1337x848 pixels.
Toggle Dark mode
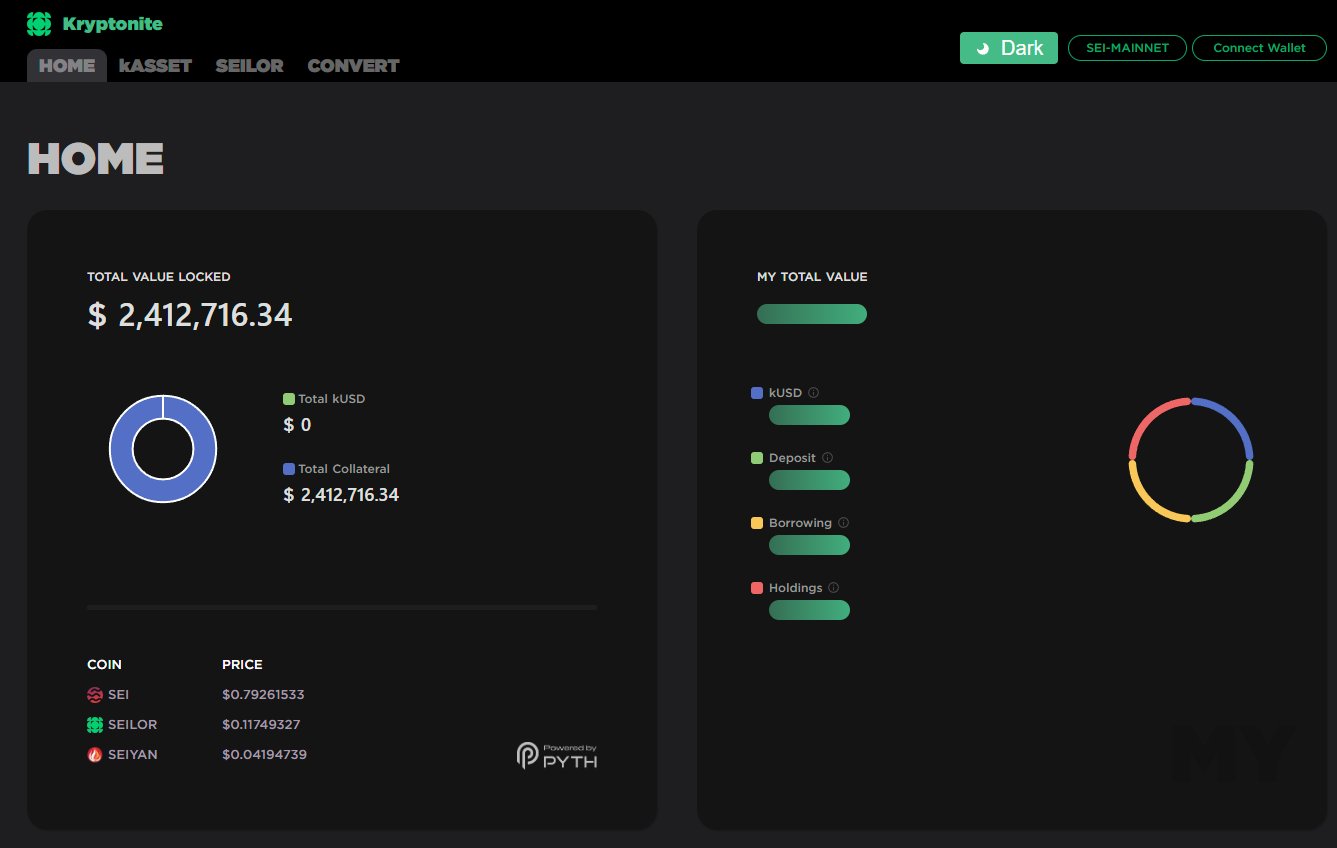click(x=1008, y=47)
